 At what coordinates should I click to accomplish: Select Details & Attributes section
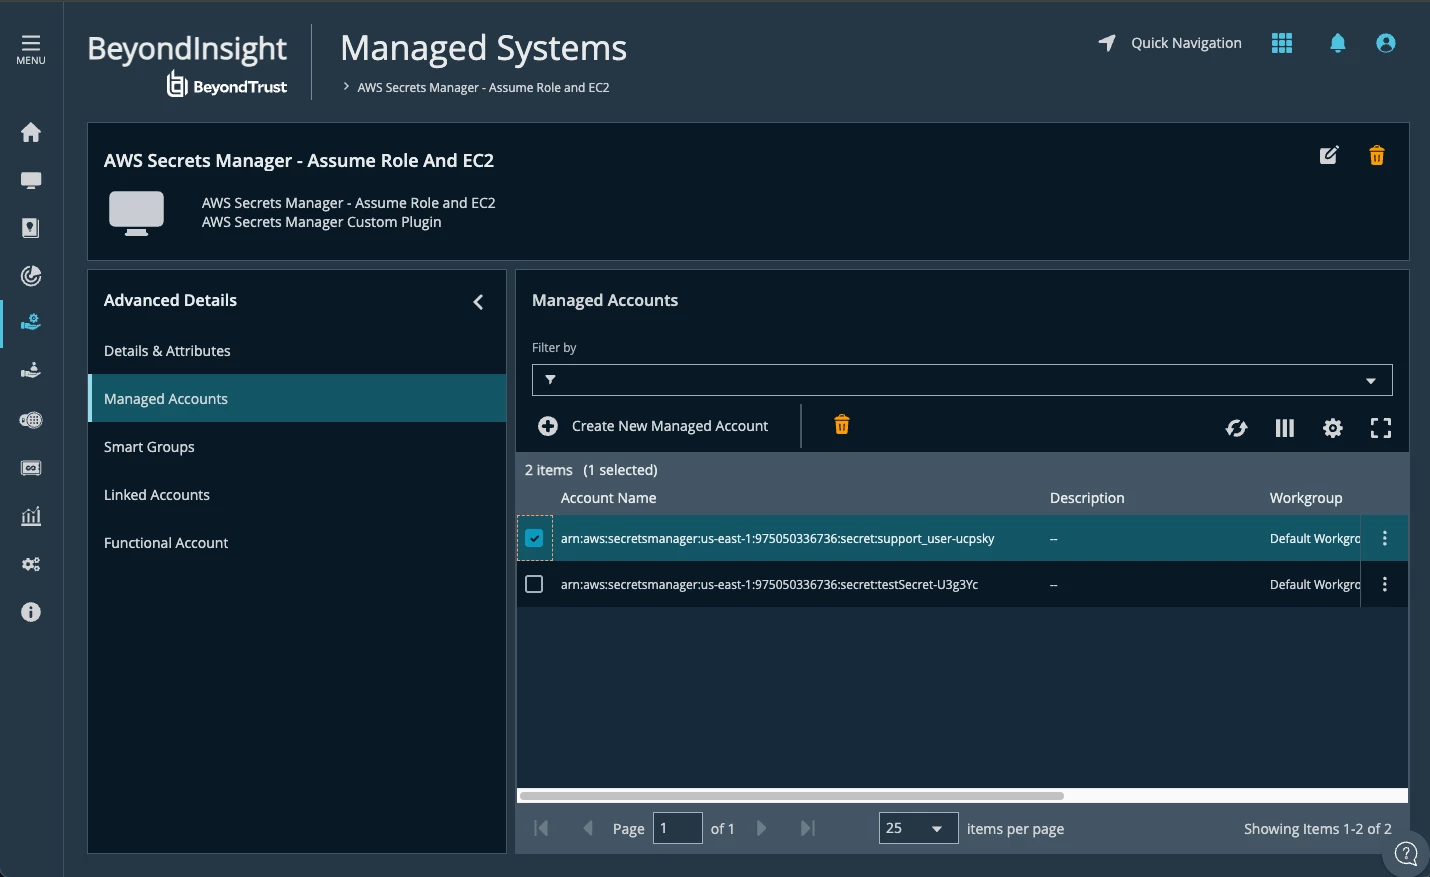(x=297, y=351)
